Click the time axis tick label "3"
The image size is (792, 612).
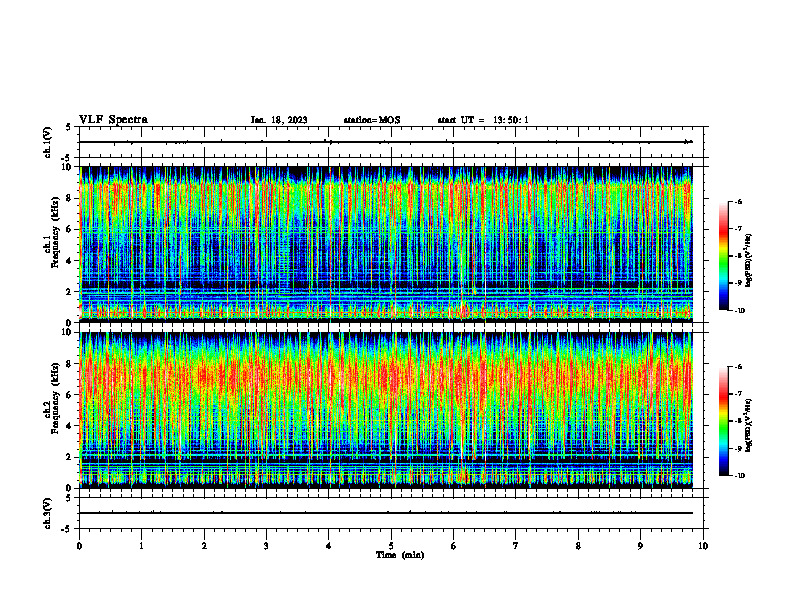[266, 546]
